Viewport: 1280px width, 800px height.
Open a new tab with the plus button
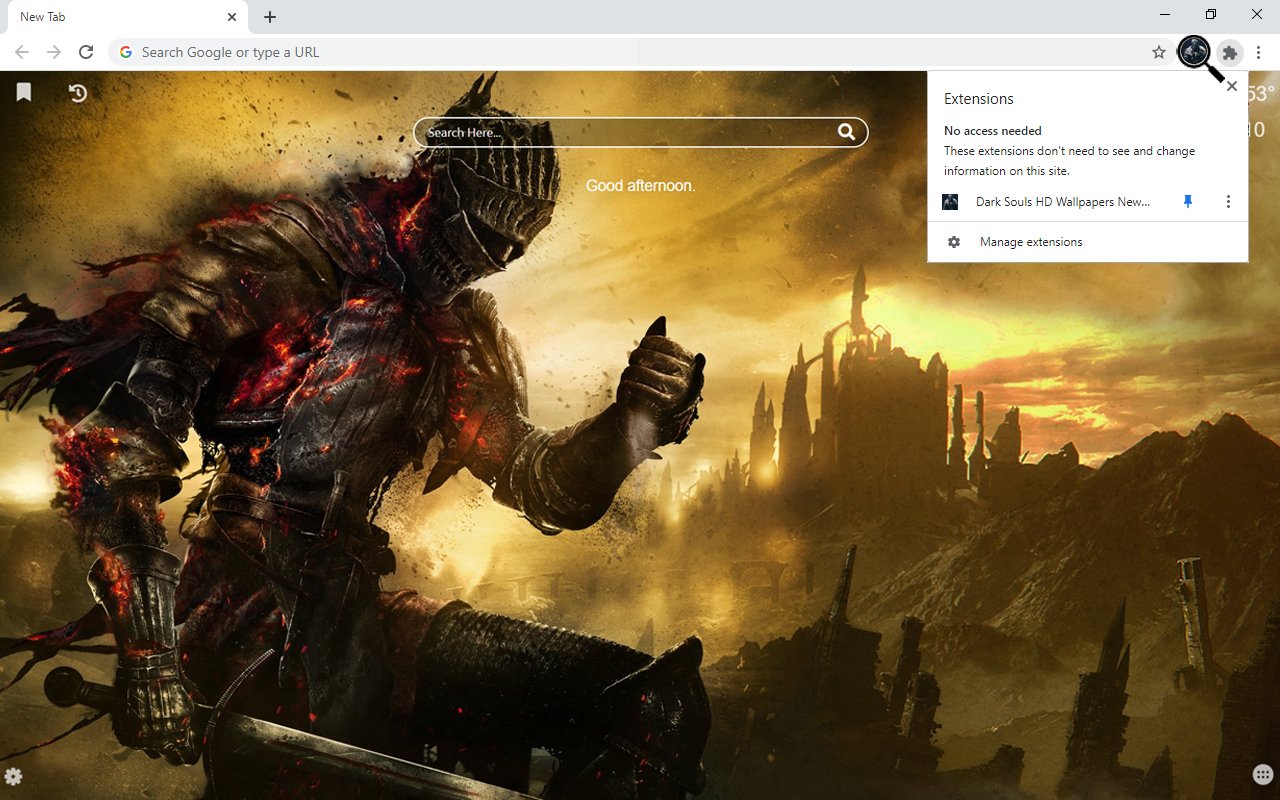click(x=270, y=17)
